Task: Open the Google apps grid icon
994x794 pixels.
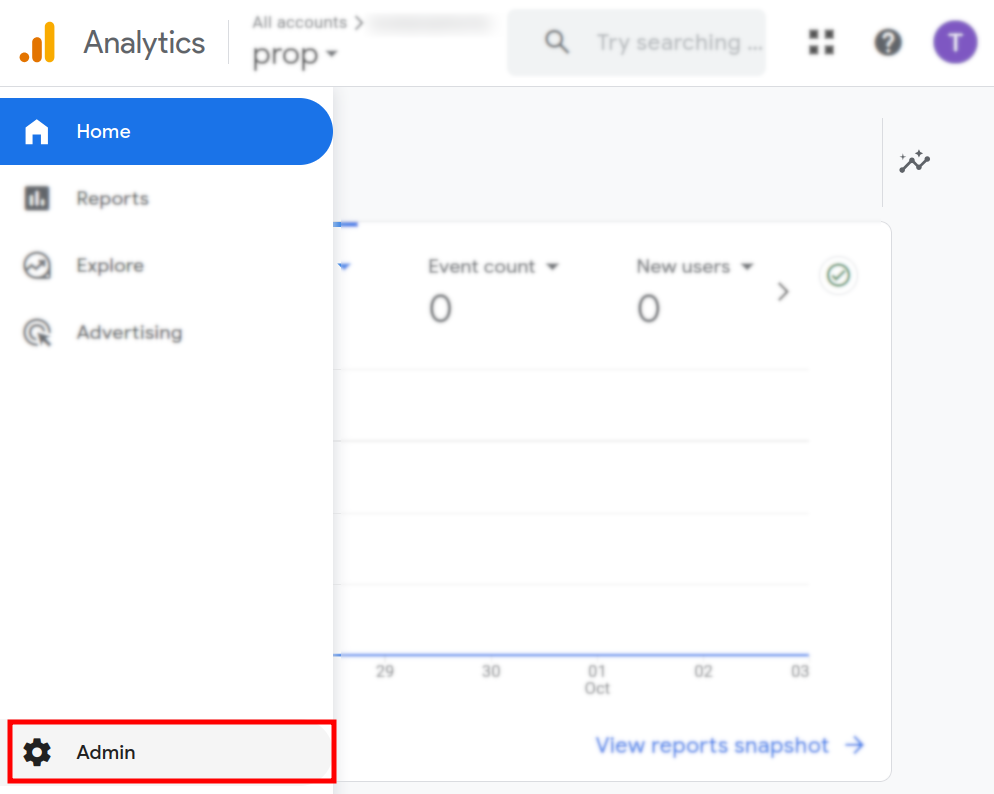Action: coord(821,42)
